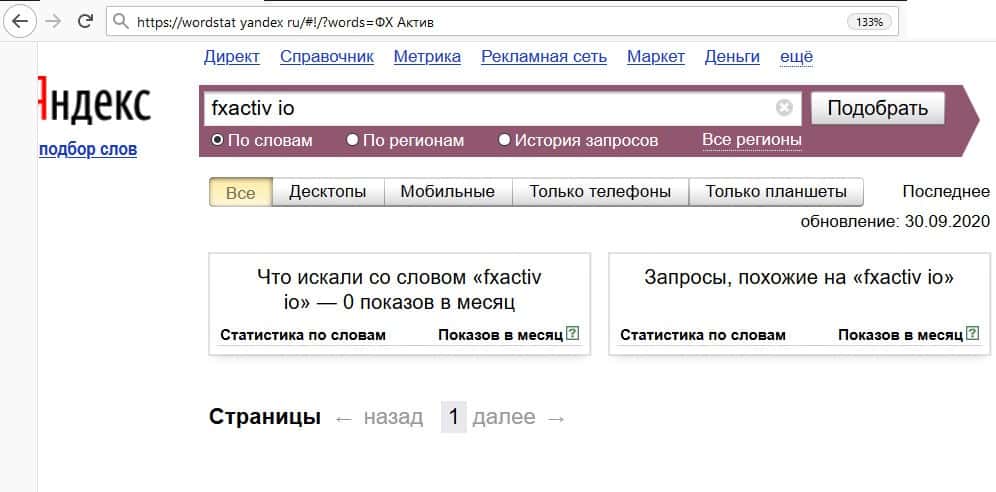Open the Метрика link
Screen dimensions: 996x492
427,57
